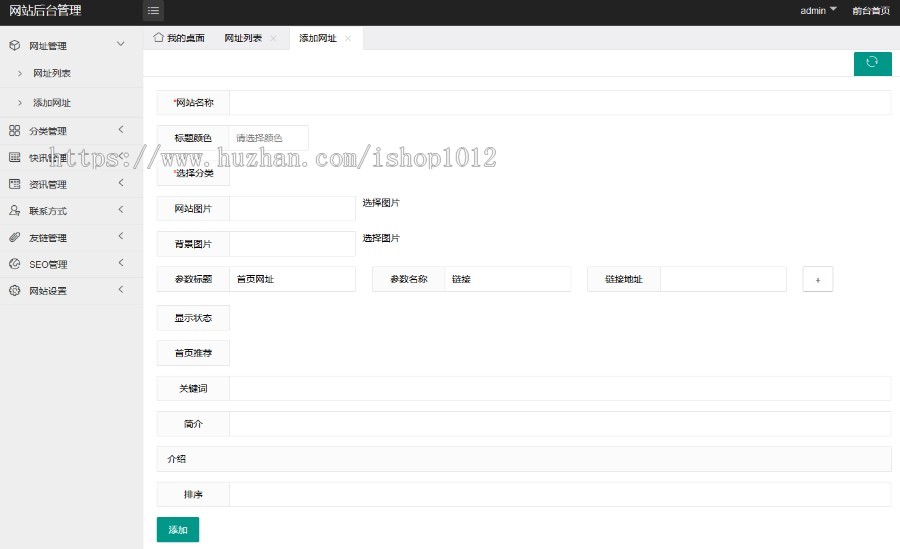Click the 网址管理 cube icon

(14, 45)
